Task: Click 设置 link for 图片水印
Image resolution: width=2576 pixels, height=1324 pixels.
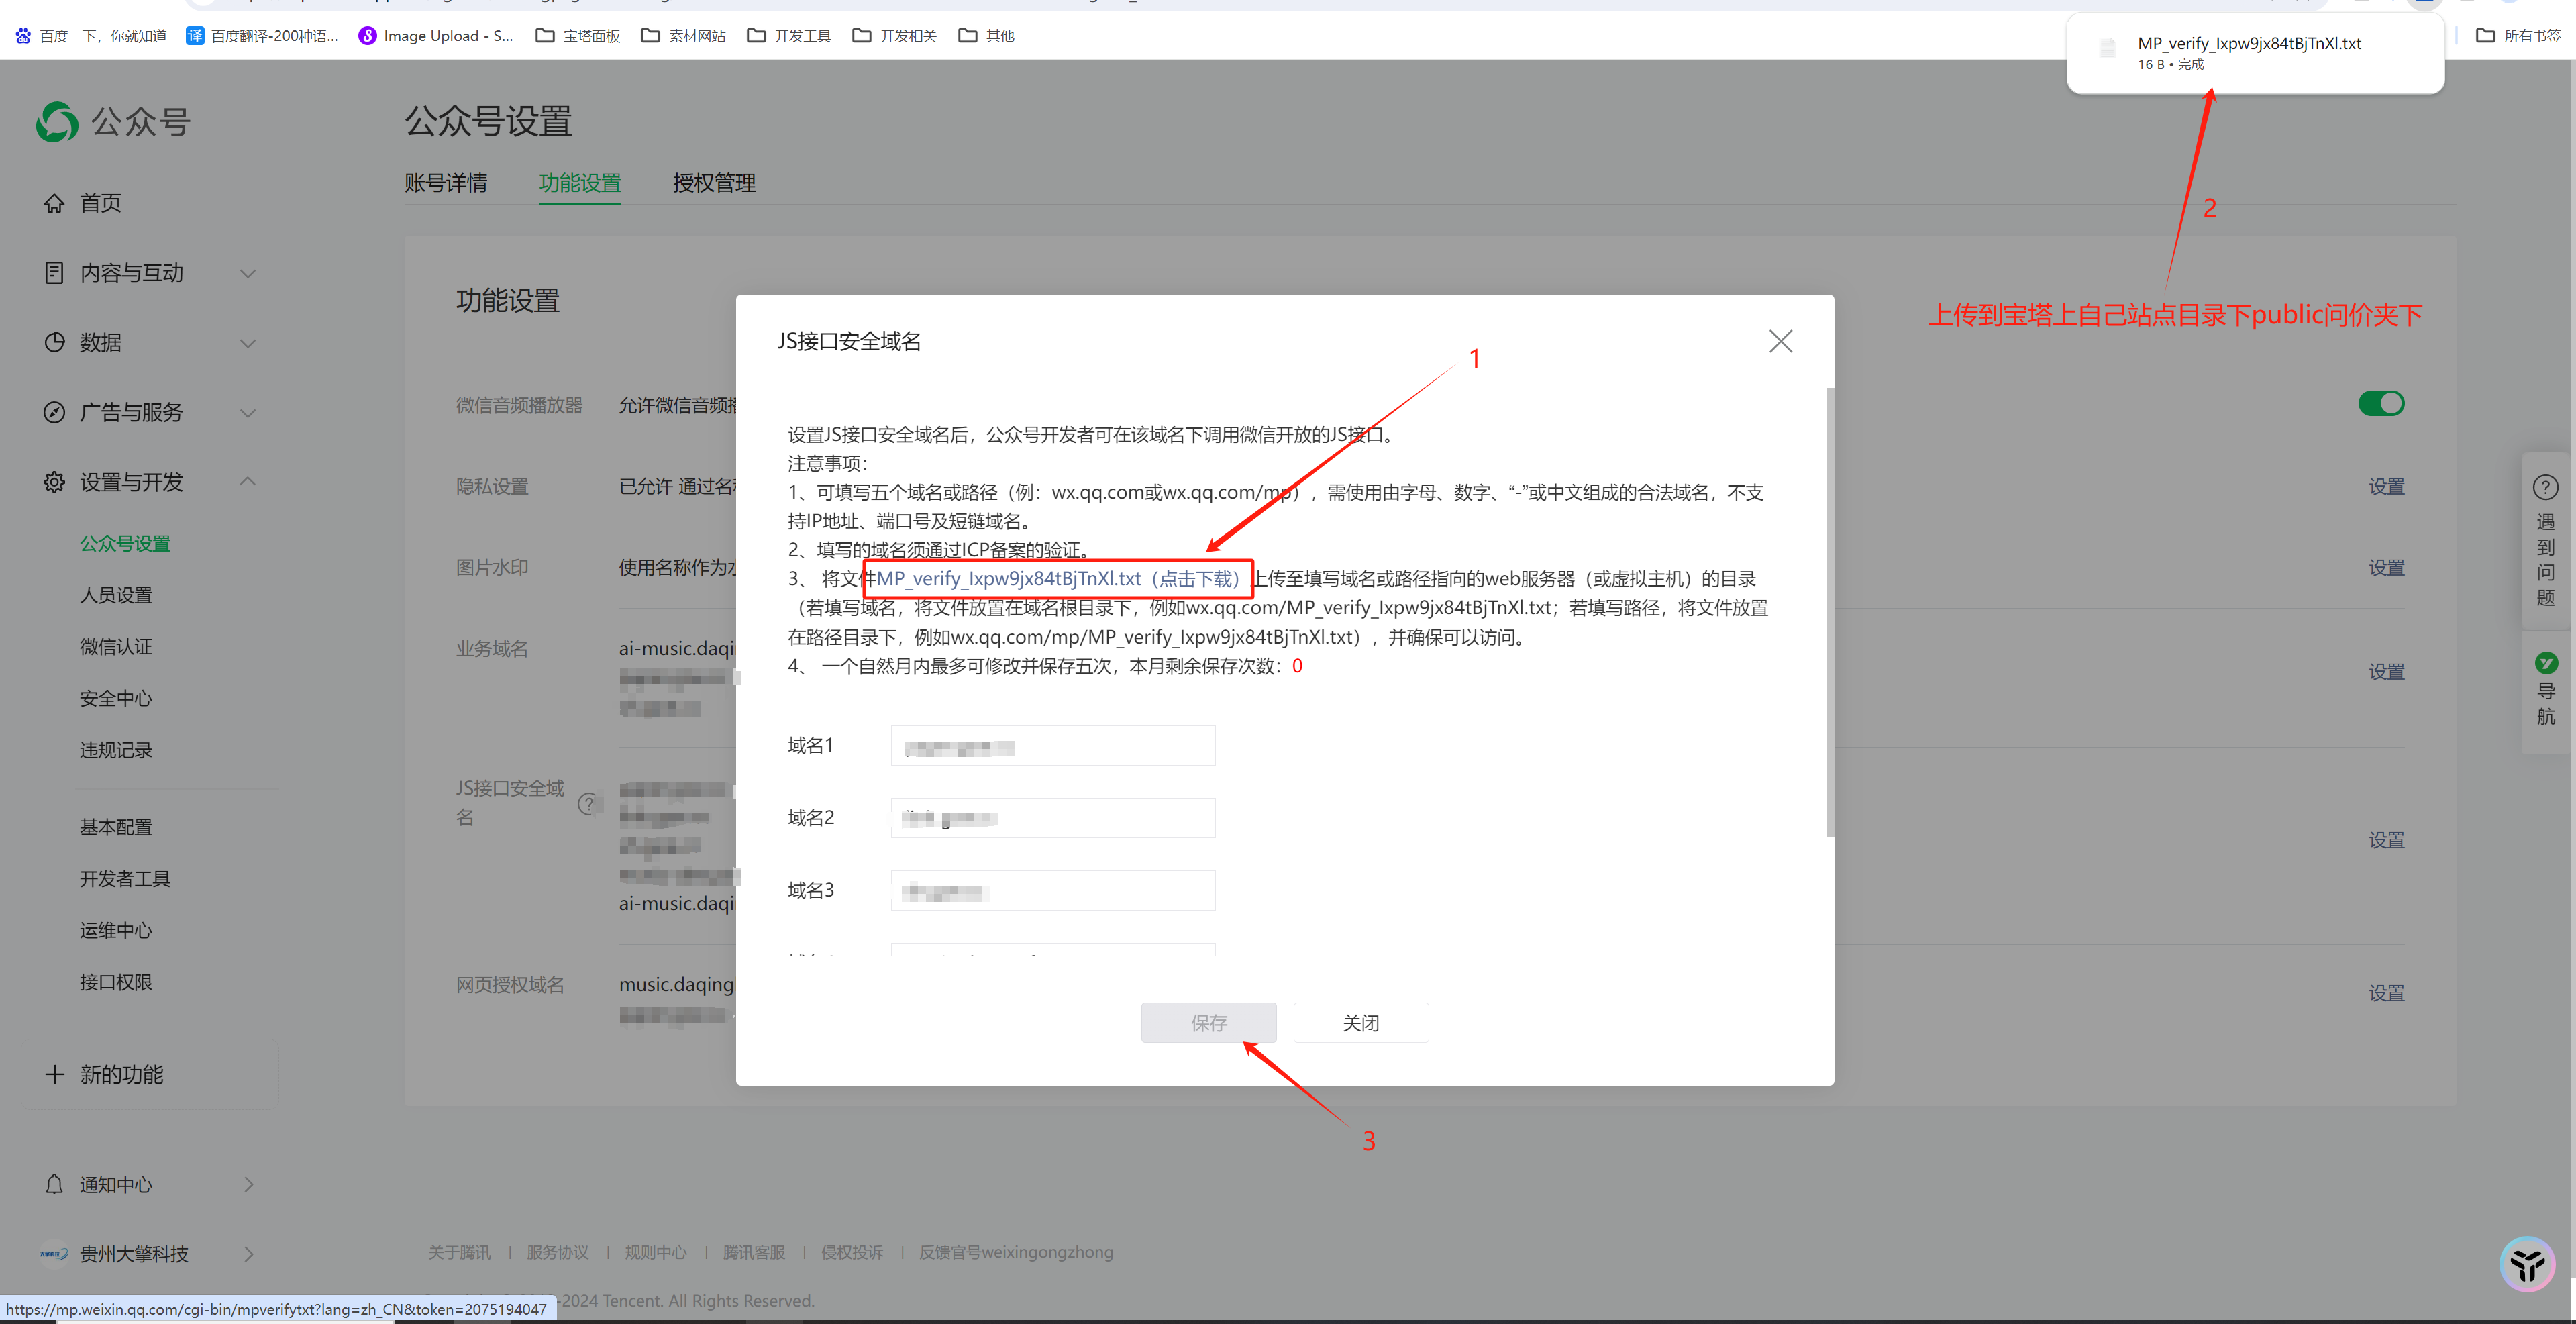Action: (2386, 567)
